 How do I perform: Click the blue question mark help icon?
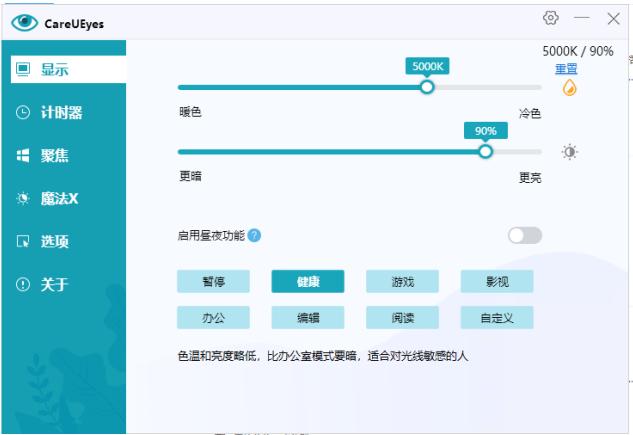(254, 235)
